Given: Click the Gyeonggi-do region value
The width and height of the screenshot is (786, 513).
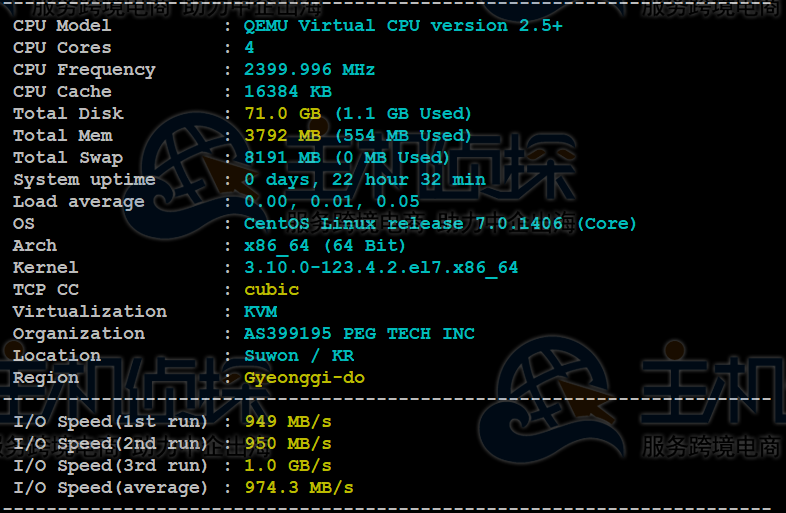Looking at the screenshot, I should pyautogui.click(x=304, y=378).
